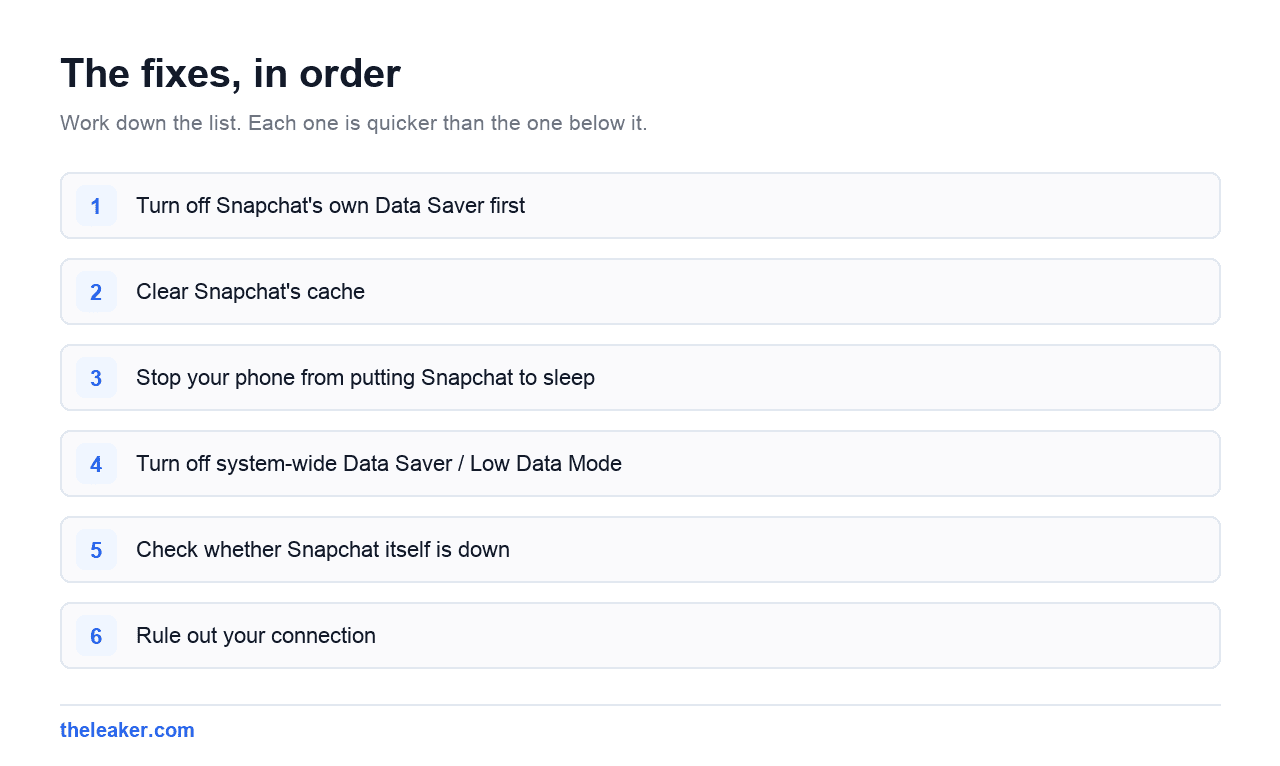Select the number 5 step badge
The width and height of the screenshot is (1280, 766).
(96, 550)
